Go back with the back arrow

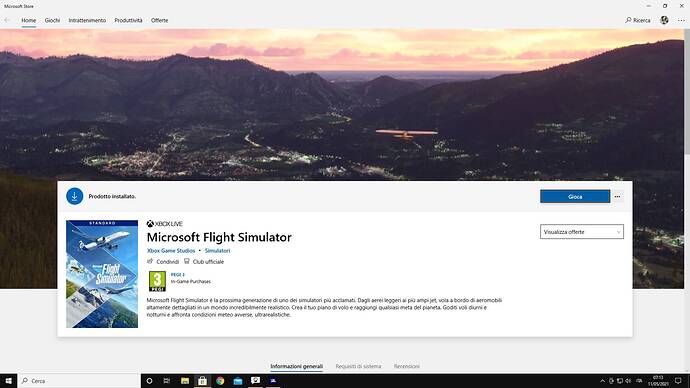[x=7, y=20]
